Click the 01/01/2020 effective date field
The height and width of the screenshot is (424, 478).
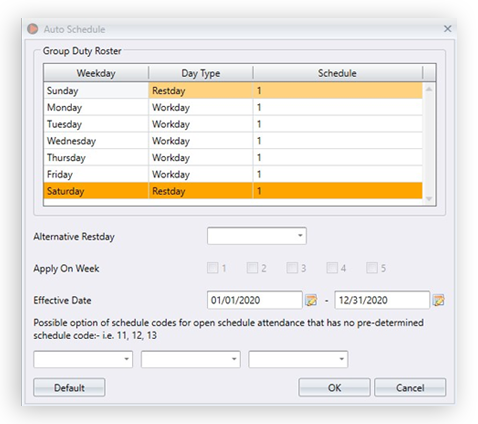point(255,300)
